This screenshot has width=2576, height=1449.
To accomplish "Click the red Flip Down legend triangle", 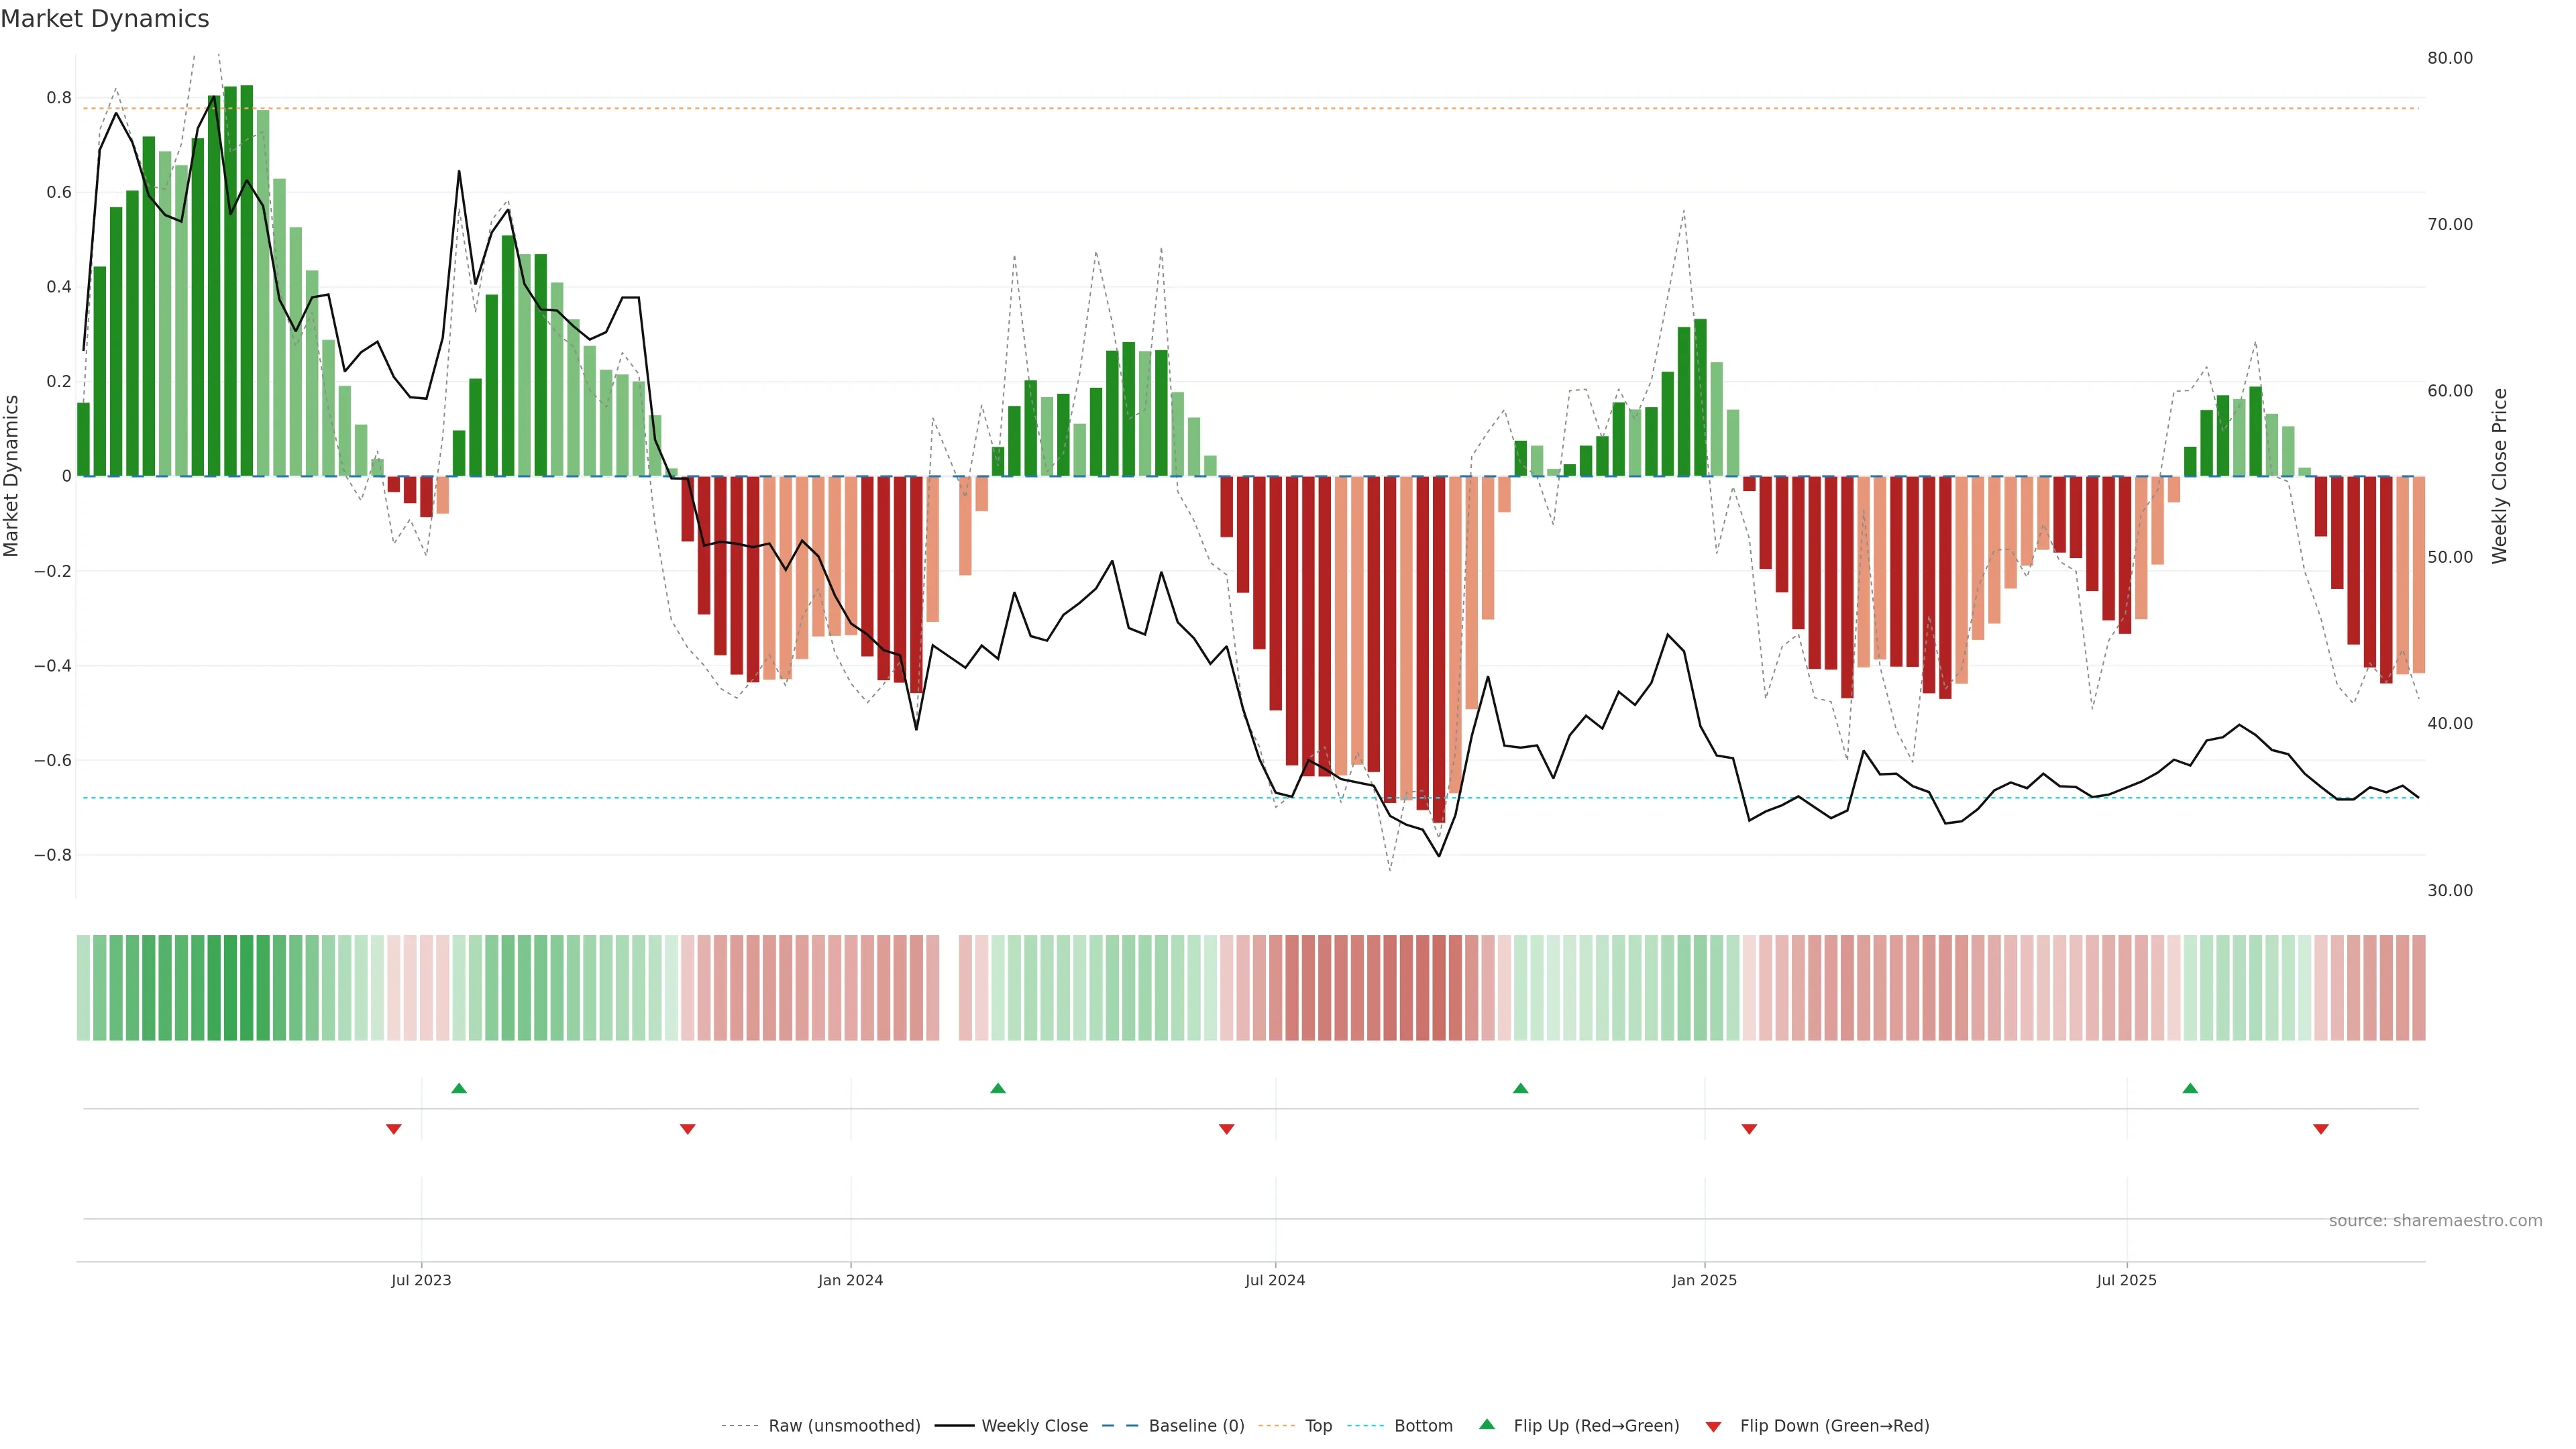I will point(1713,1426).
